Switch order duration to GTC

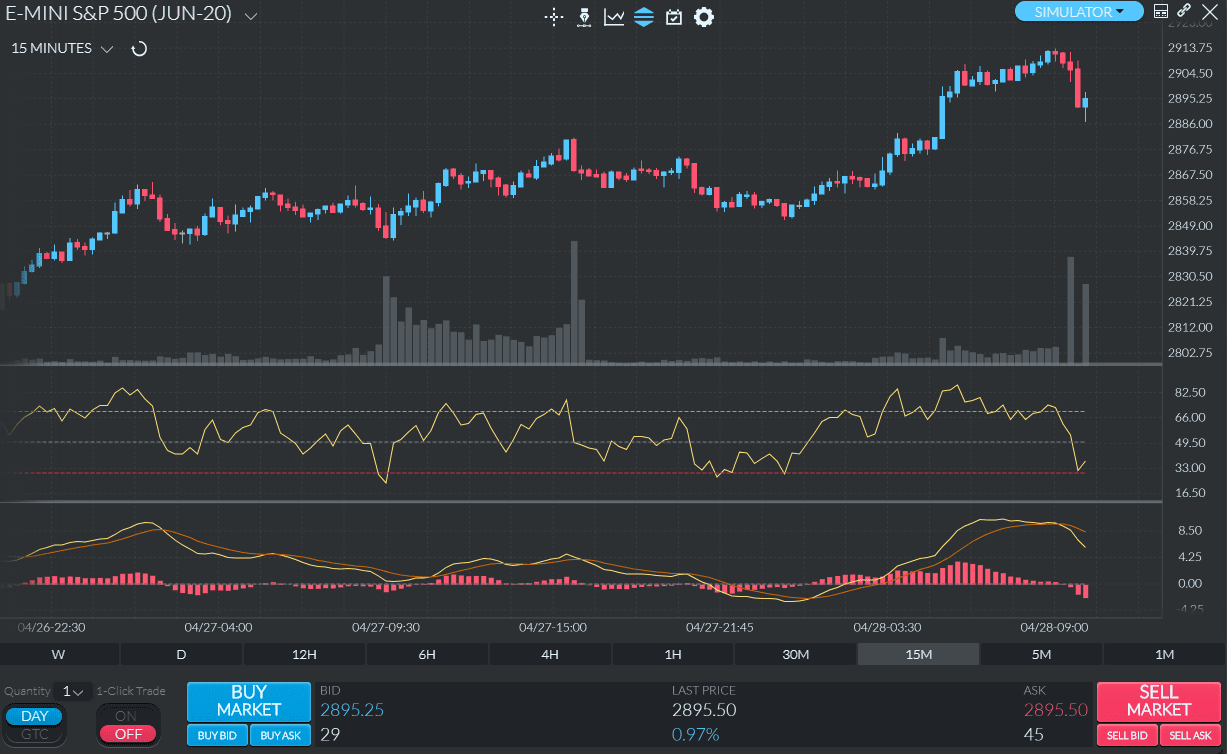tap(34, 733)
